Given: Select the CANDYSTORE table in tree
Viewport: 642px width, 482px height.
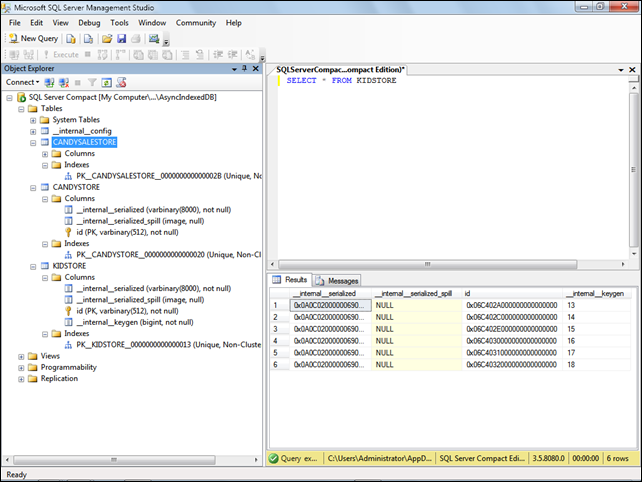Looking at the screenshot, I should pos(76,187).
